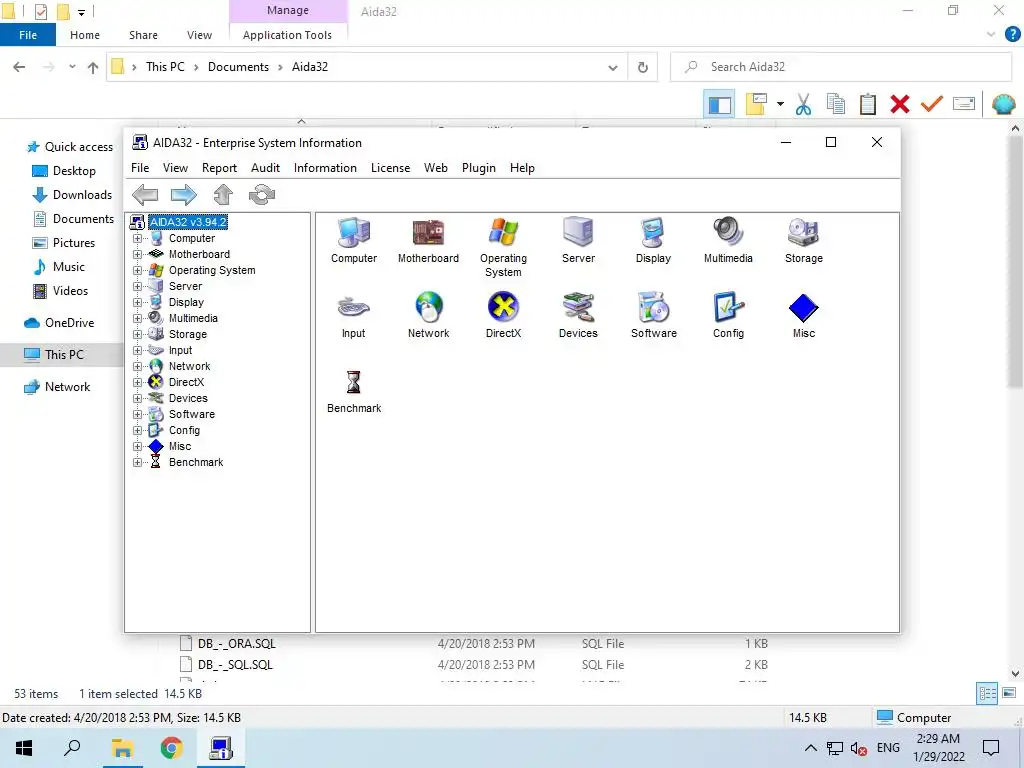
Task: Click the orange checkmark icon in Explorer toolbar
Action: [x=932, y=104]
